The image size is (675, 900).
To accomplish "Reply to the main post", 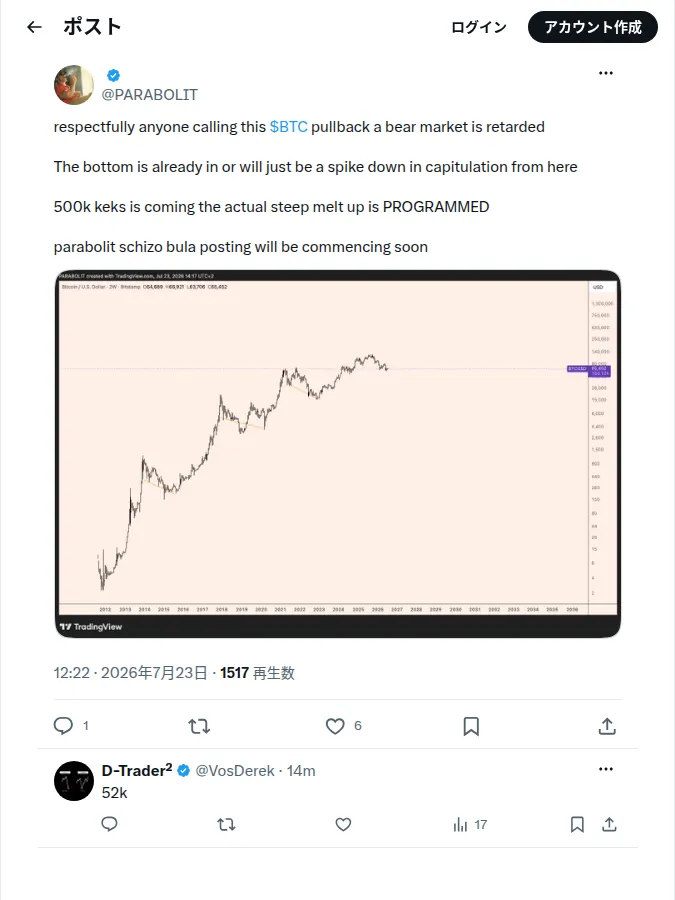I will click(63, 726).
